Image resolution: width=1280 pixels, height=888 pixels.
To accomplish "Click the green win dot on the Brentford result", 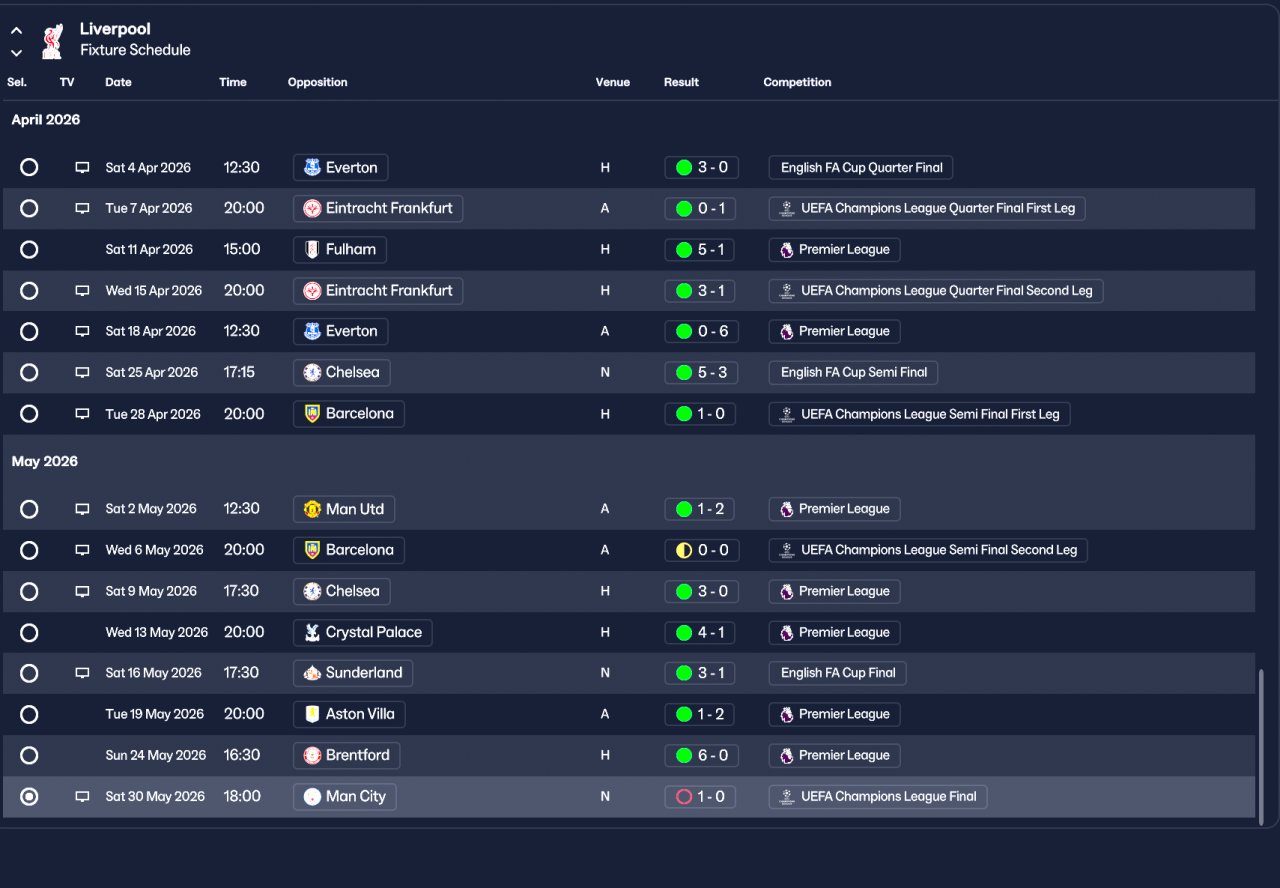I will tap(684, 755).
